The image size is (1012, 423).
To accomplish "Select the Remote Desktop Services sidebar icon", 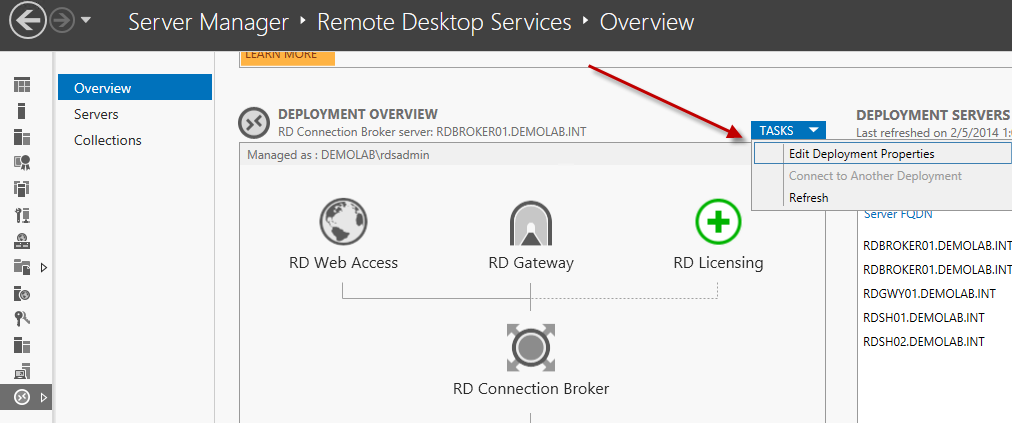I will pyautogui.click(x=22, y=397).
